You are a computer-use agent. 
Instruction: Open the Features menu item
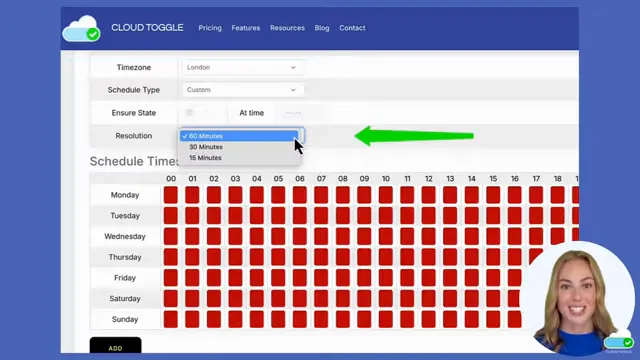(x=246, y=28)
